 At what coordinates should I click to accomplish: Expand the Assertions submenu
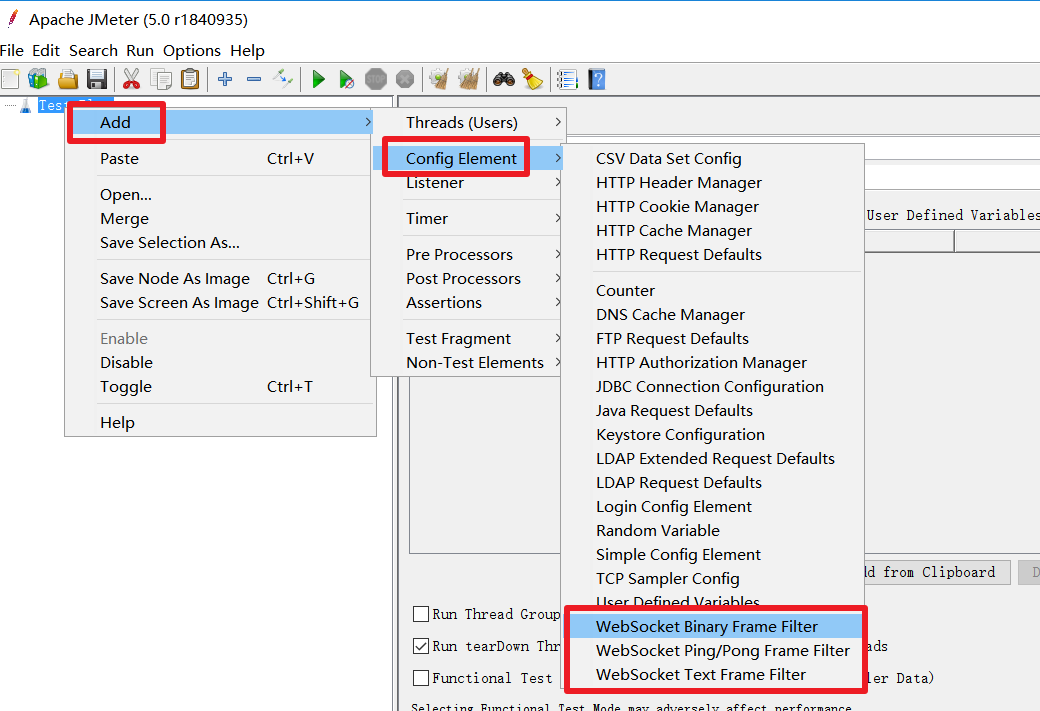pos(468,302)
